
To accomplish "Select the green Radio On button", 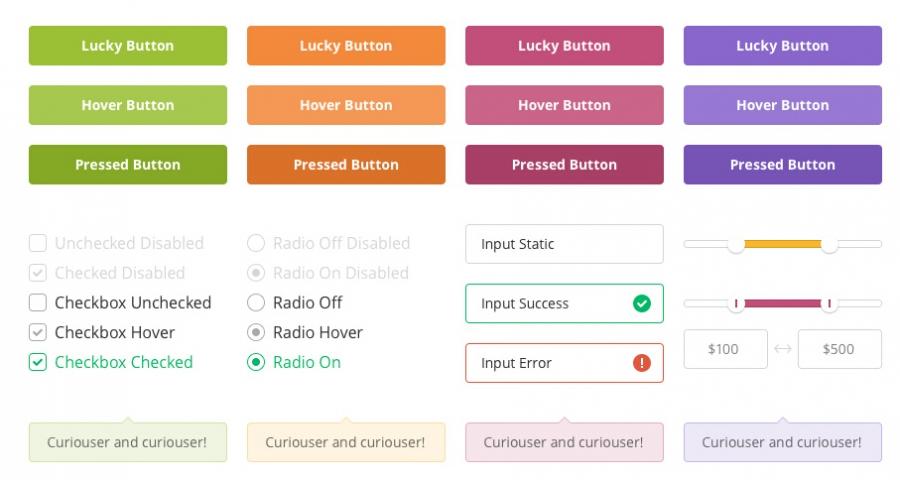I will [x=256, y=363].
